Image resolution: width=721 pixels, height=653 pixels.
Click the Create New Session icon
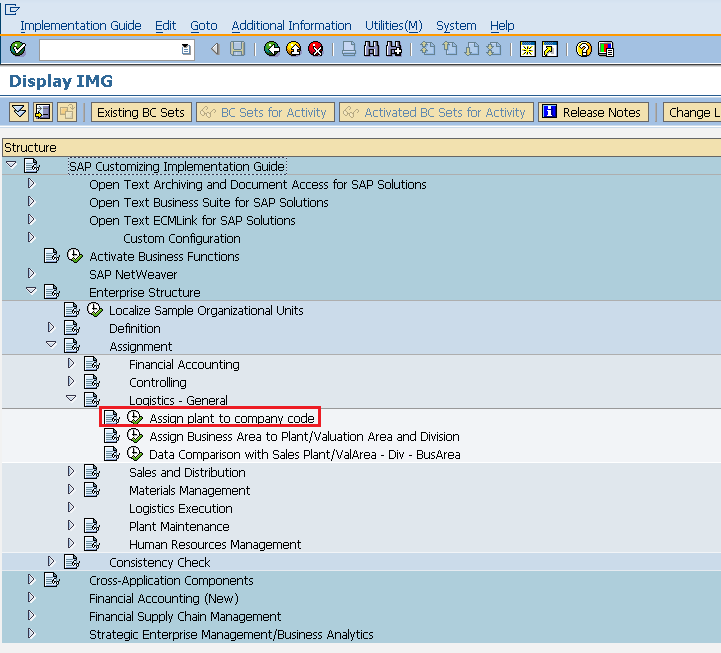pos(527,49)
